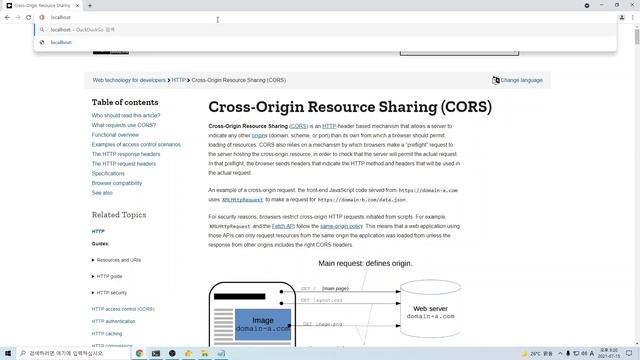Open the Windows Start menu
Screen dimensions: 640x360
(8, 353)
